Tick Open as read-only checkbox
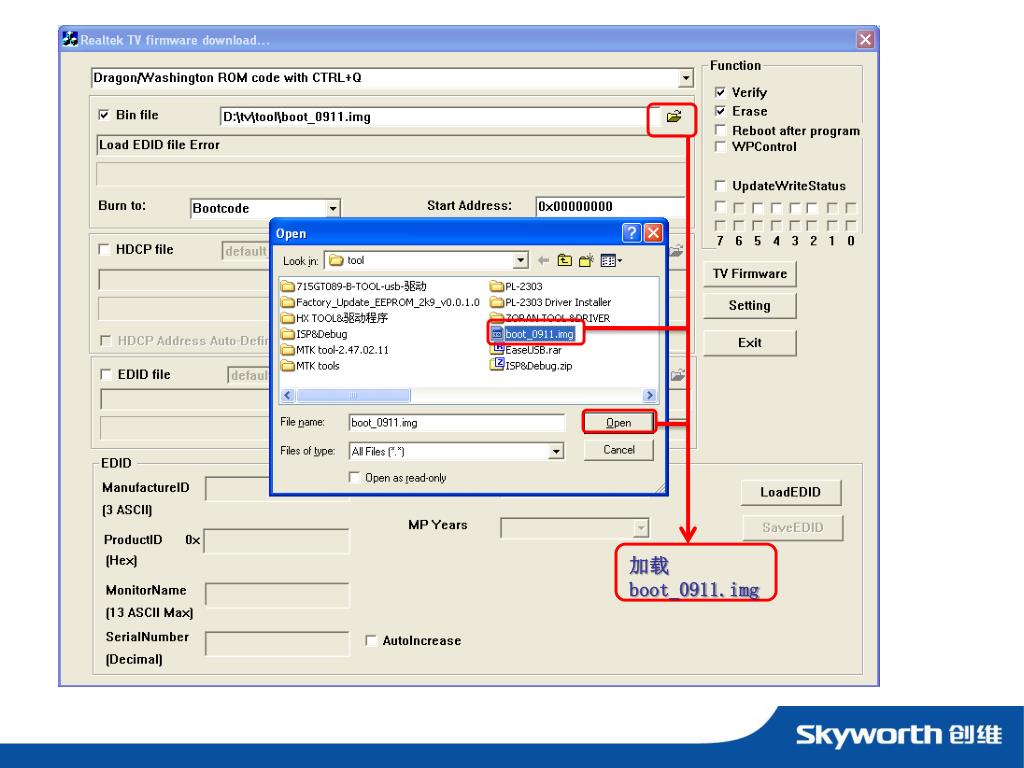Image resolution: width=1024 pixels, height=768 pixels. click(354, 478)
